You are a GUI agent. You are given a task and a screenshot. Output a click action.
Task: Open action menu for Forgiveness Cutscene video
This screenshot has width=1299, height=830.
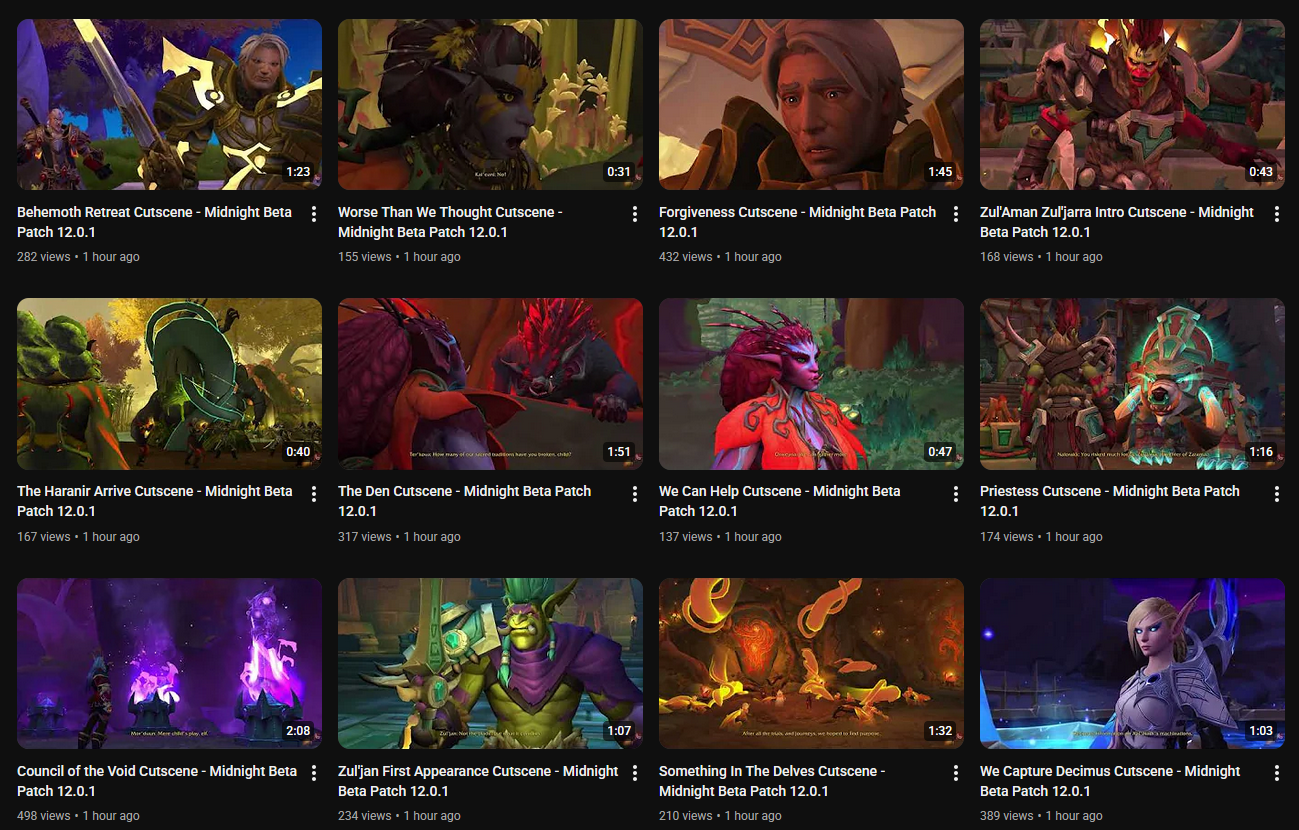pyautogui.click(x=956, y=214)
